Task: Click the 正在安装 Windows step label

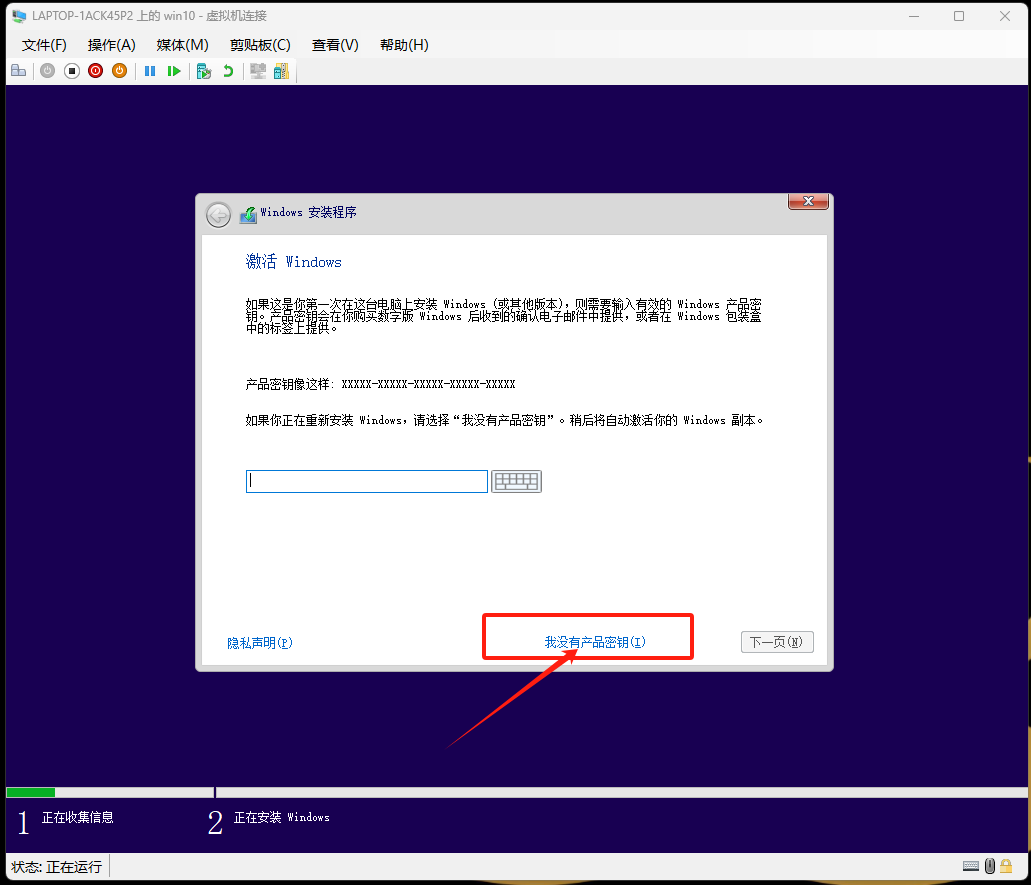Action: point(281,817)
